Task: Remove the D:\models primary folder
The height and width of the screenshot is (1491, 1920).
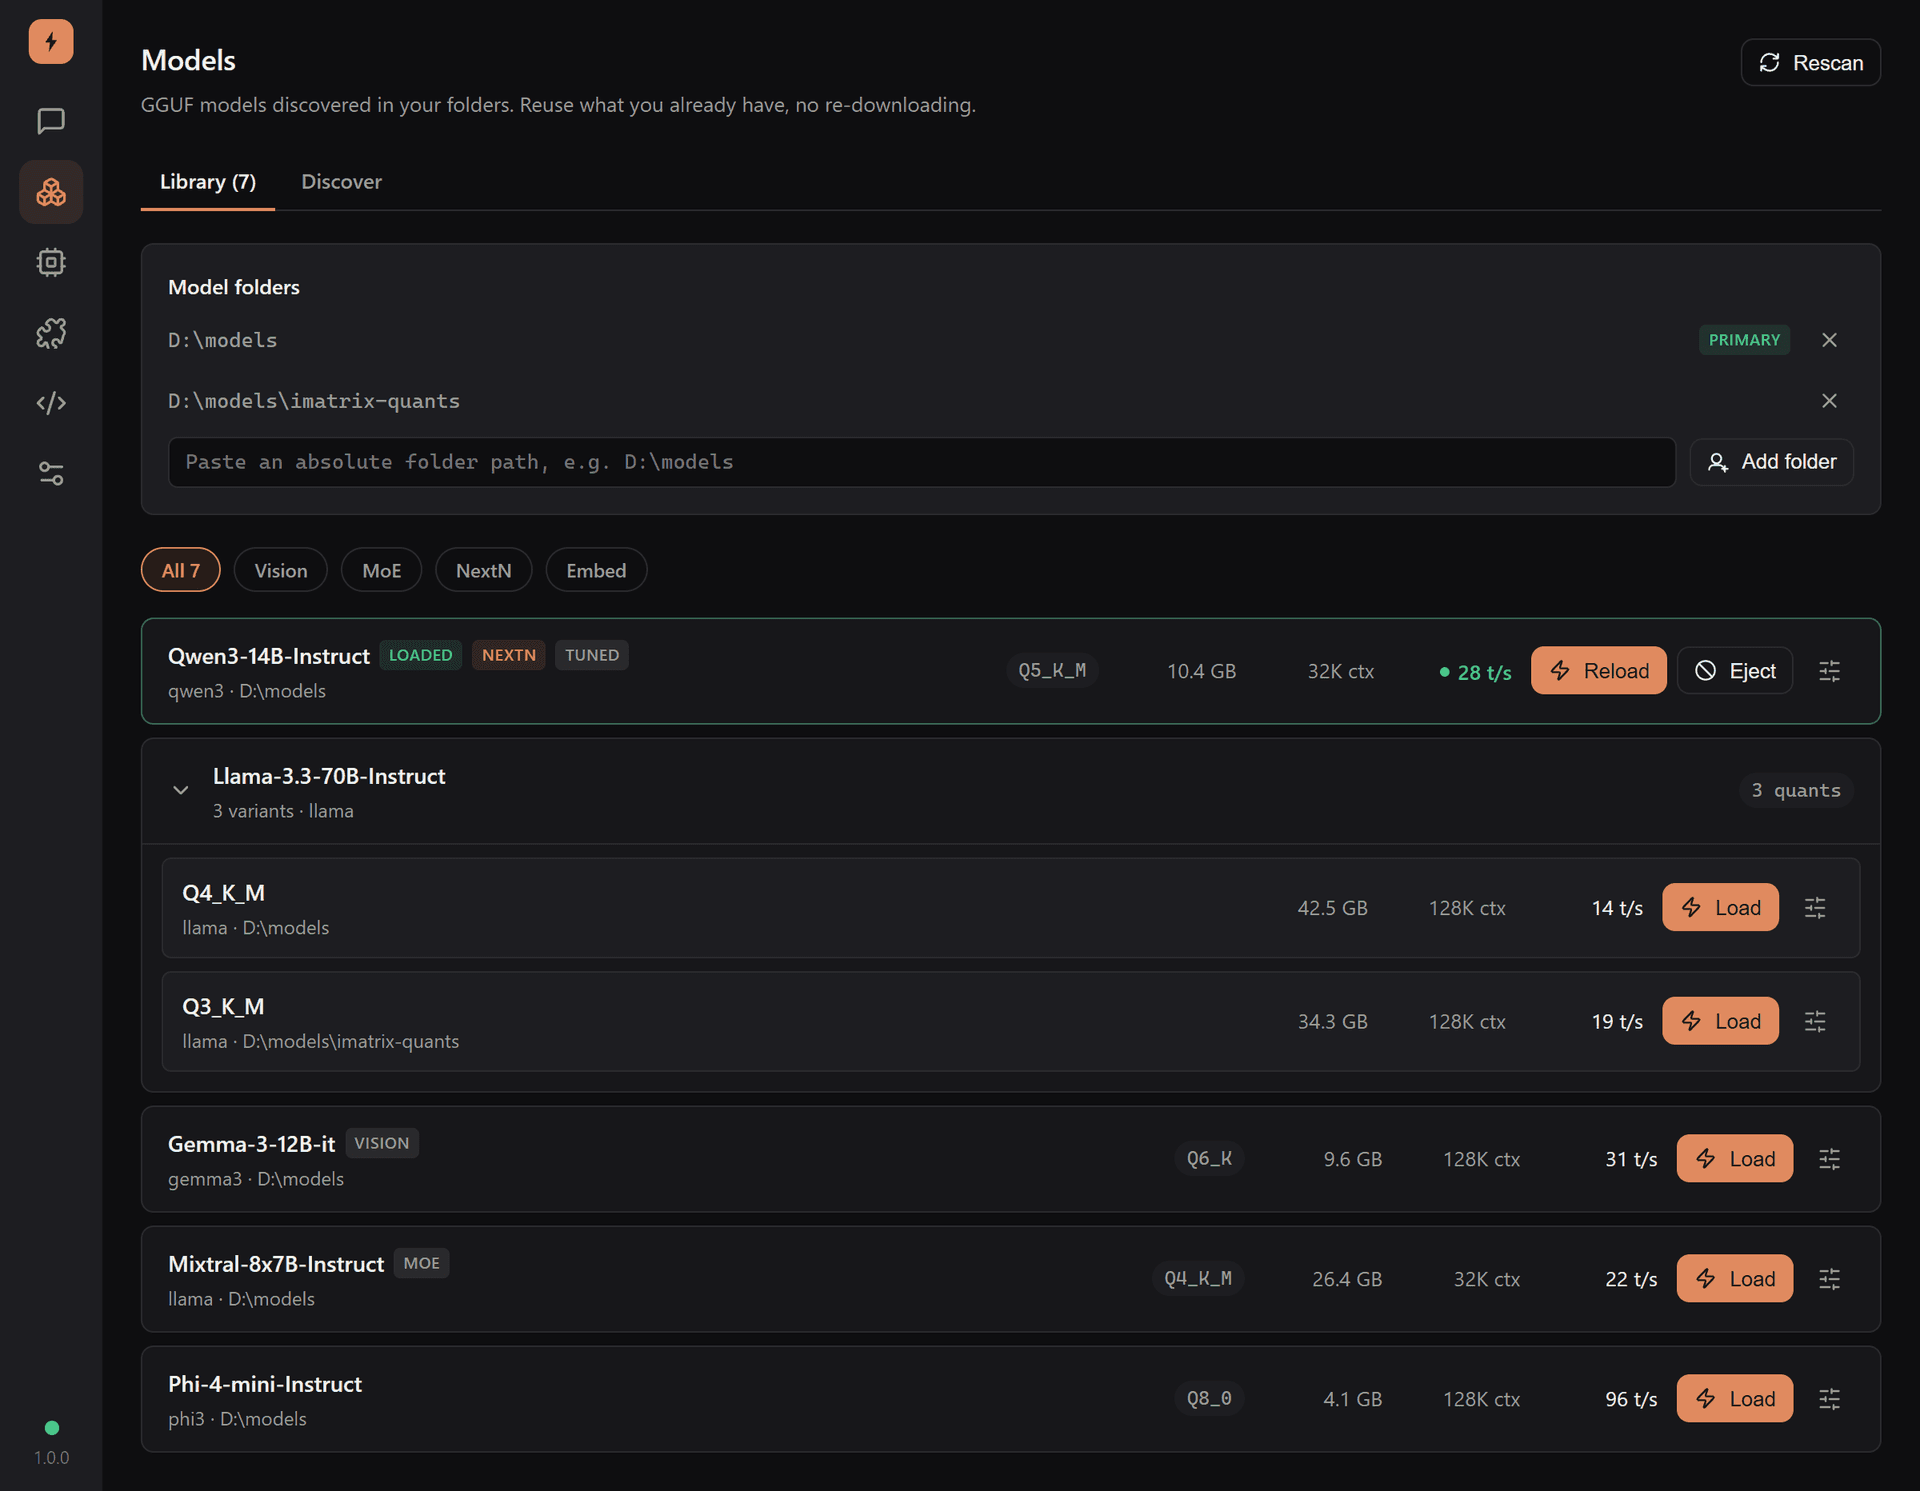Action: [x=1829, y=340]
